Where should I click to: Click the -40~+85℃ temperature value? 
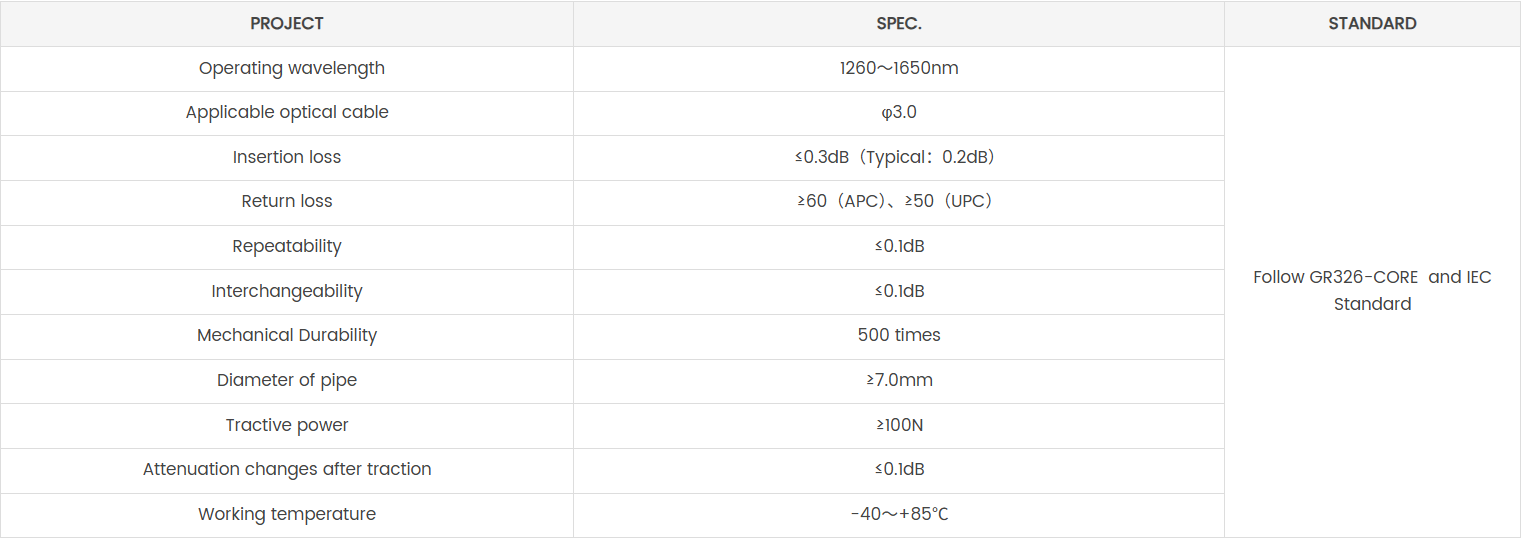click(x=898, y=514)
